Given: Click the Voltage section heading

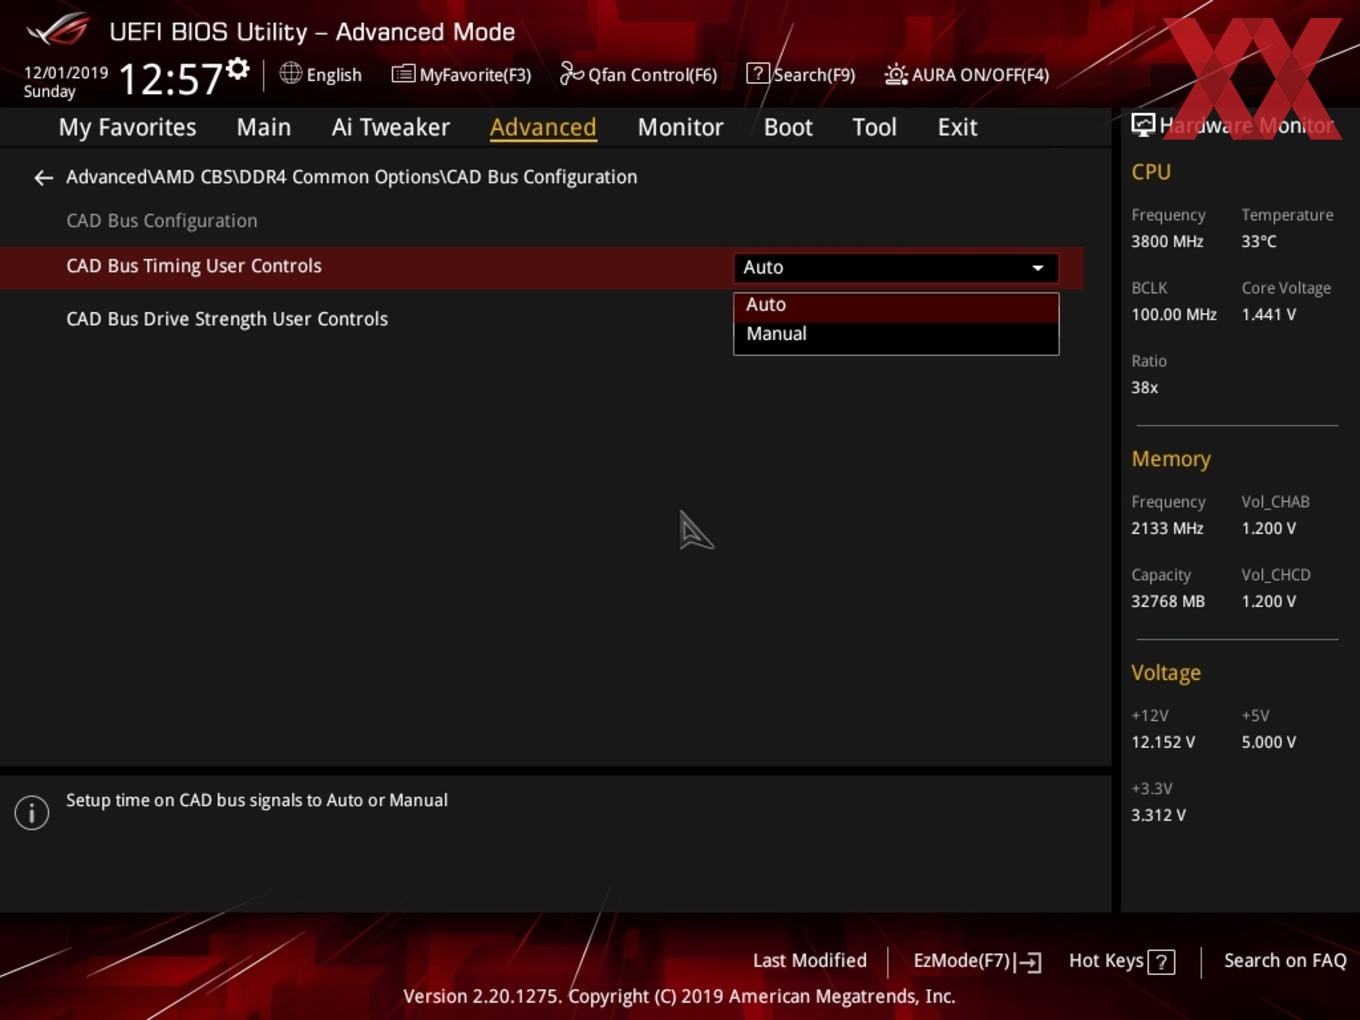Looking at the screenshot, I should click(1166, 673).
